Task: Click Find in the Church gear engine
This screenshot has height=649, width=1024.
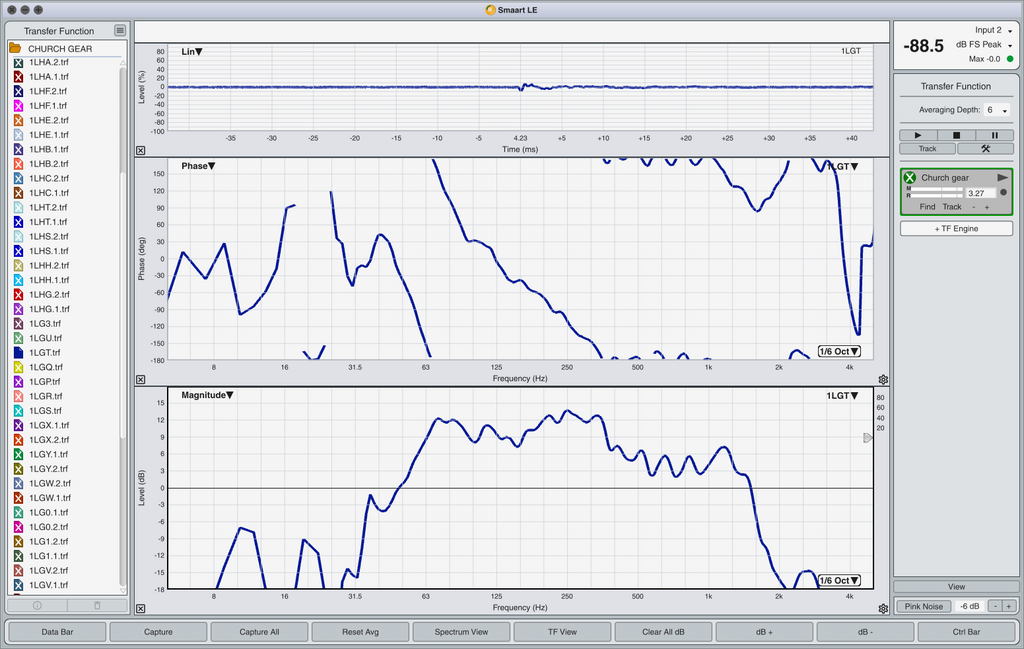Action: tap(927, 207)
